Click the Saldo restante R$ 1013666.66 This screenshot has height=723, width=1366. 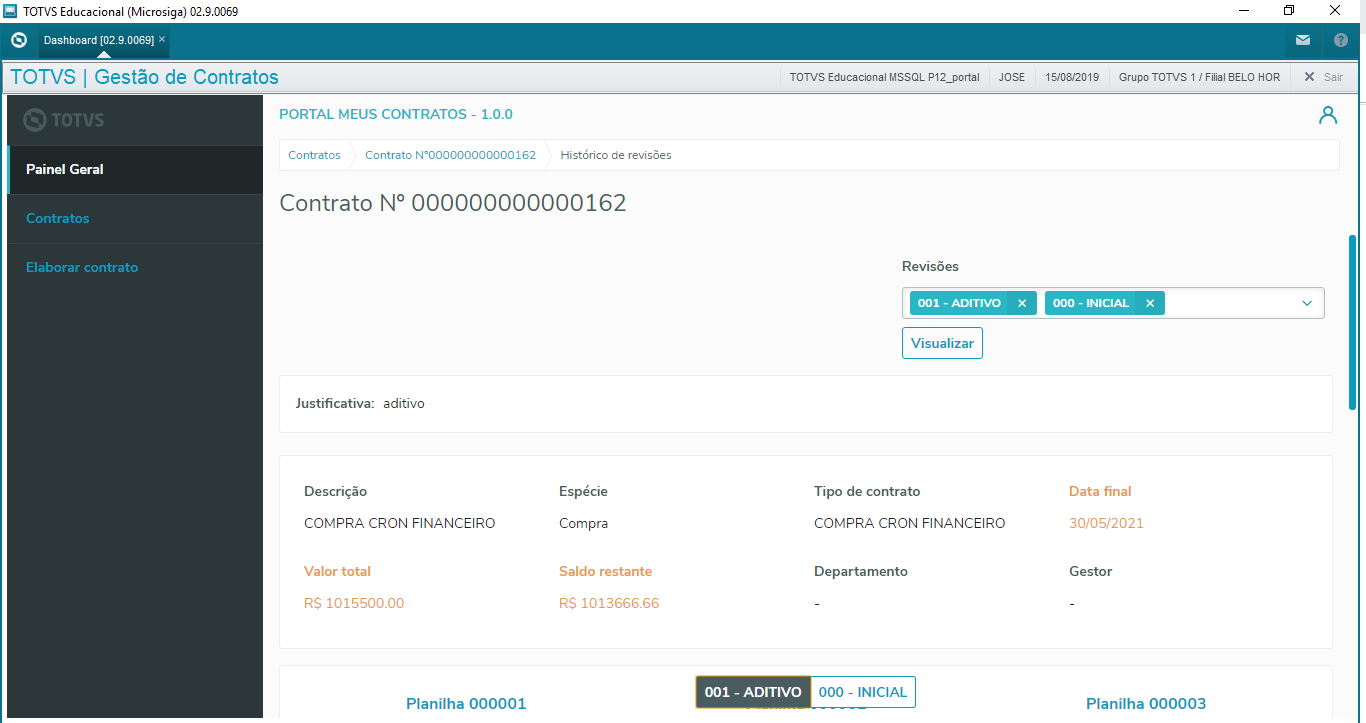(x=609, y=603)
